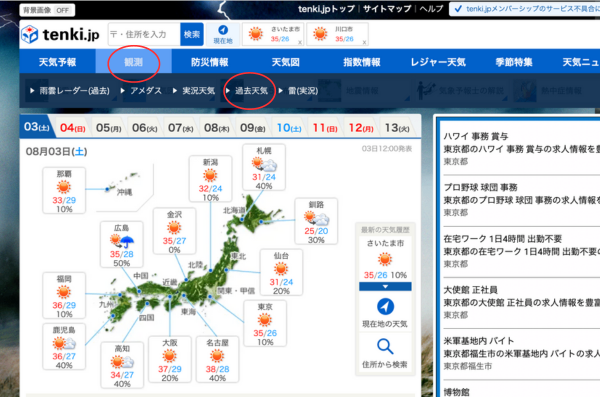Click the membership service notice banner
600x400 pixels.
(x=525, y=9)
